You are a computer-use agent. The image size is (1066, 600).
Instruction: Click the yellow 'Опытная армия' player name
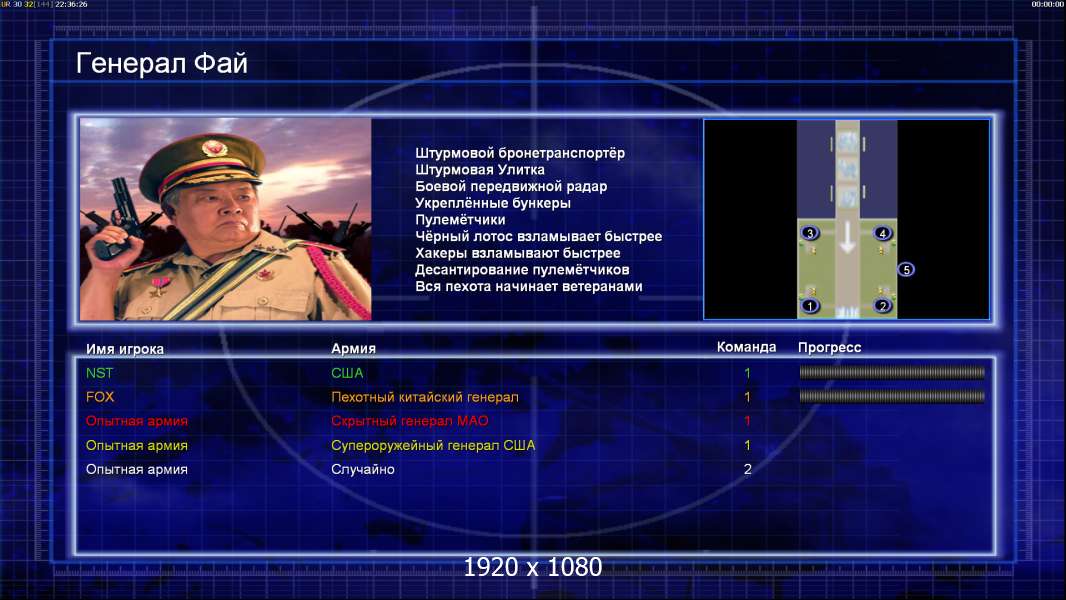[137, 445]
